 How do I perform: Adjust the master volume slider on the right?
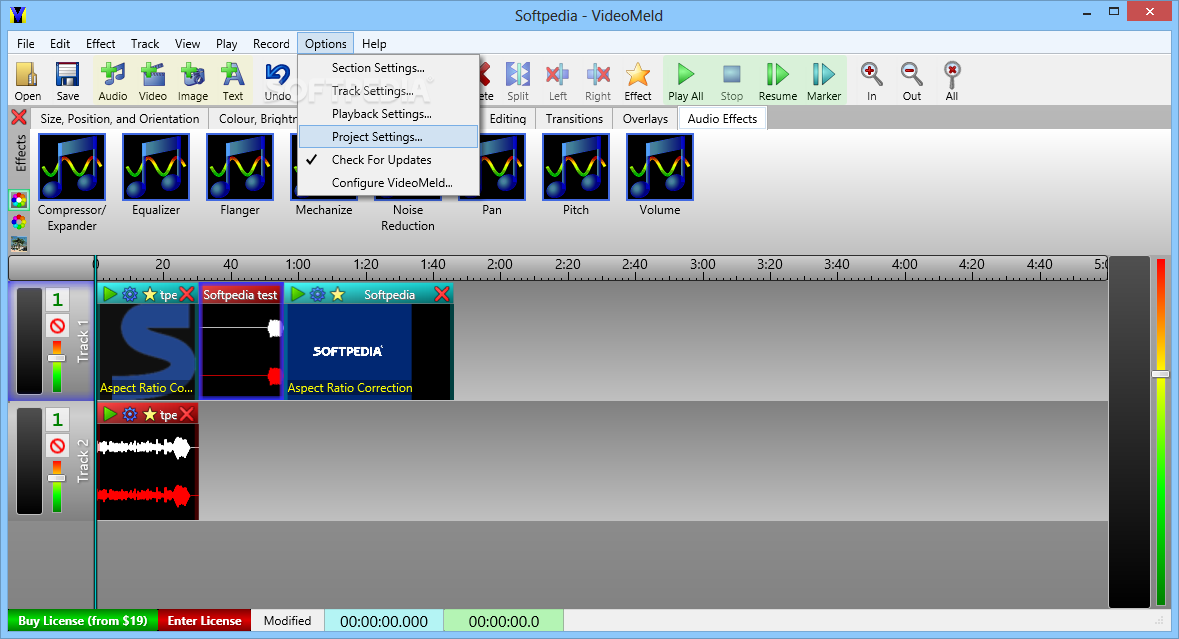point(1161,374)
